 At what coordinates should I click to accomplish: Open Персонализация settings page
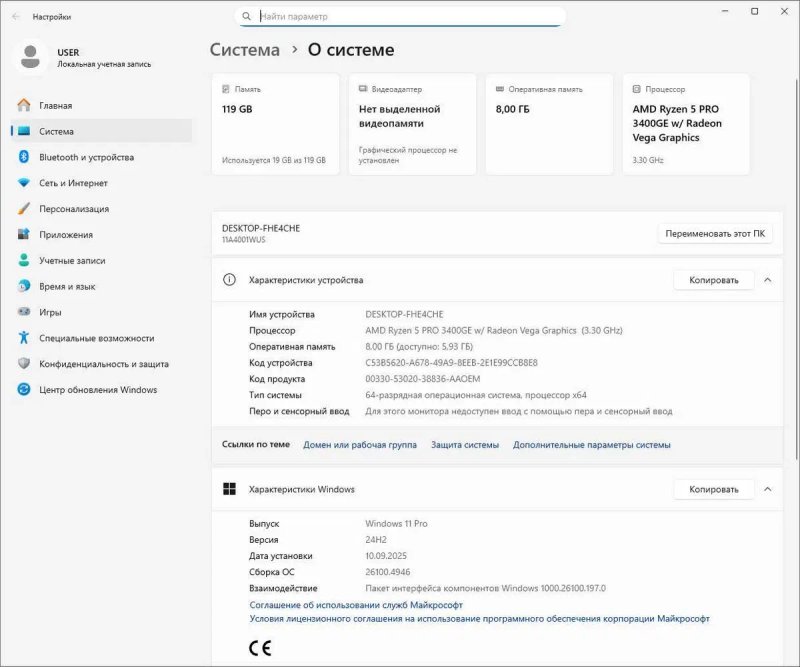(x=101, y=209)
